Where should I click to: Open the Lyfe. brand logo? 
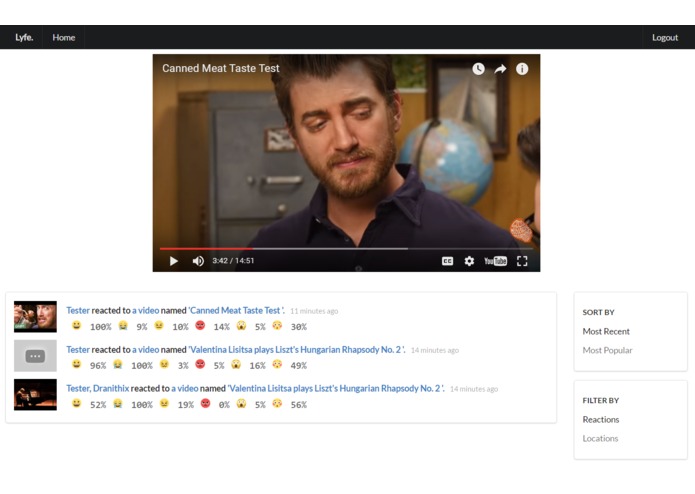(24, 37)
